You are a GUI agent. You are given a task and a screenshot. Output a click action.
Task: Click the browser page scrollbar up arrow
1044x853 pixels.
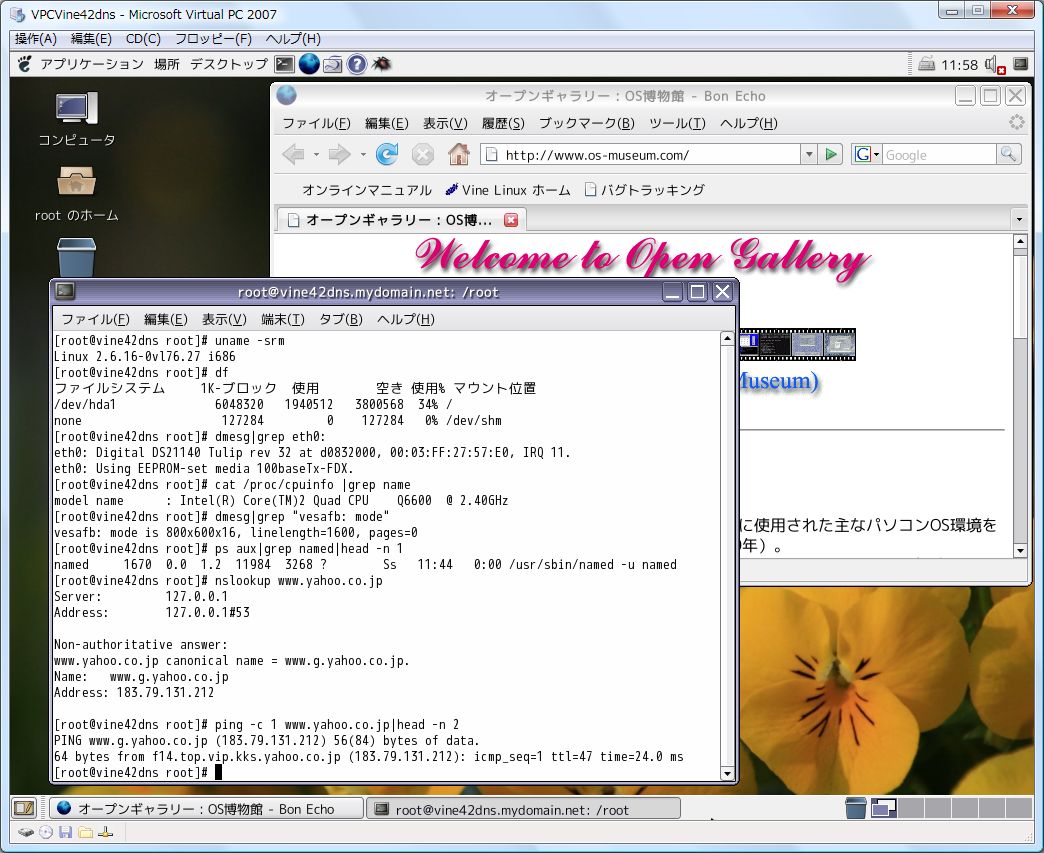tap(1020, 242)
